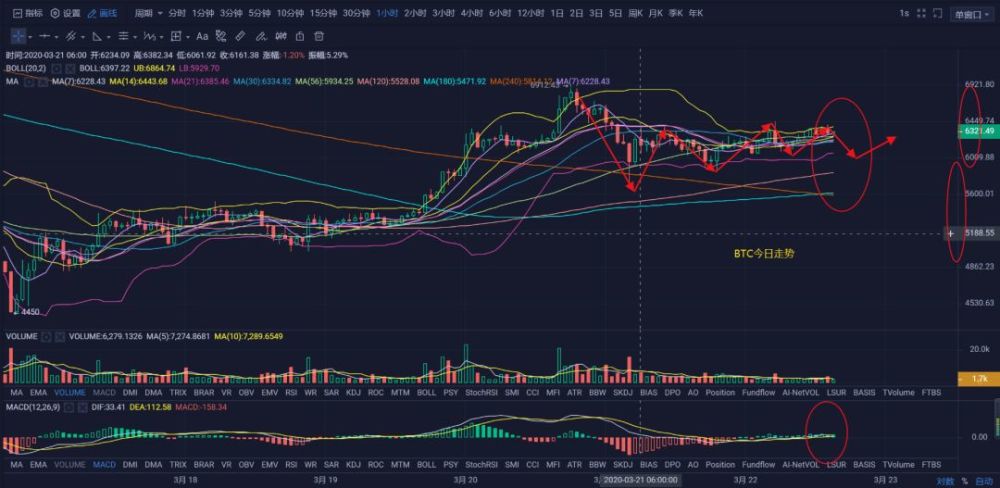1000x488 pixels.
Task: Open the MACD(12,26,9) settings icon
Action: pyautogui.click(x=69, y=406)
